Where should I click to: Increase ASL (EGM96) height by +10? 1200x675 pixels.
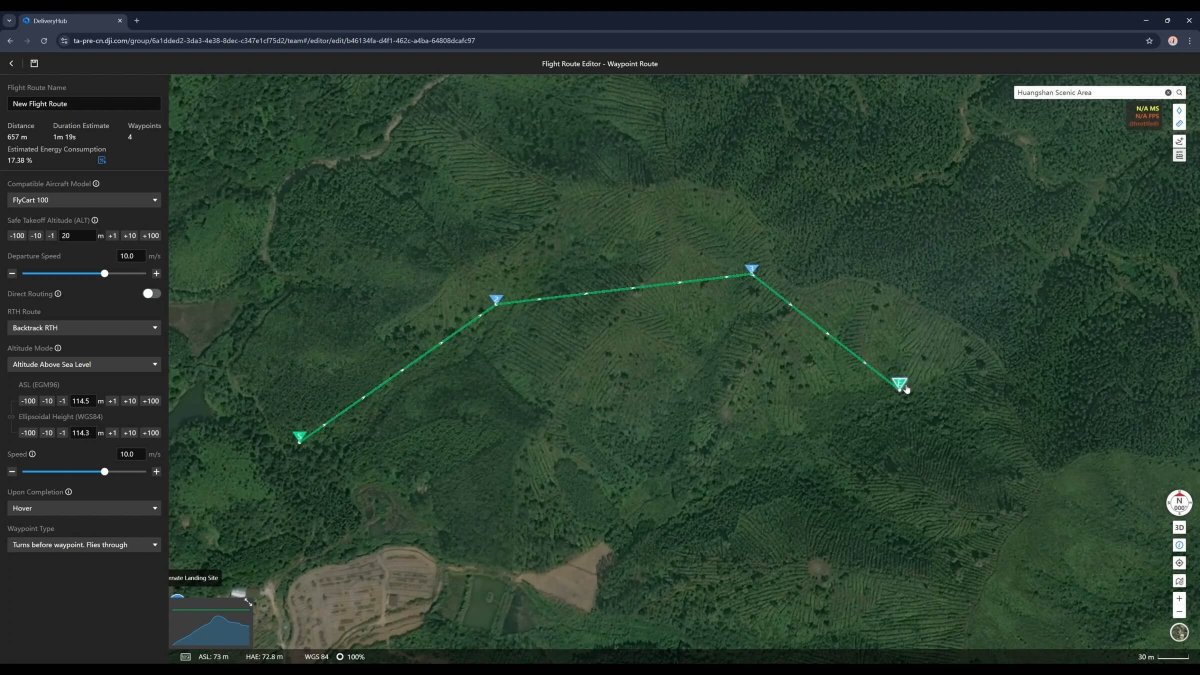[x=129, y=401]
